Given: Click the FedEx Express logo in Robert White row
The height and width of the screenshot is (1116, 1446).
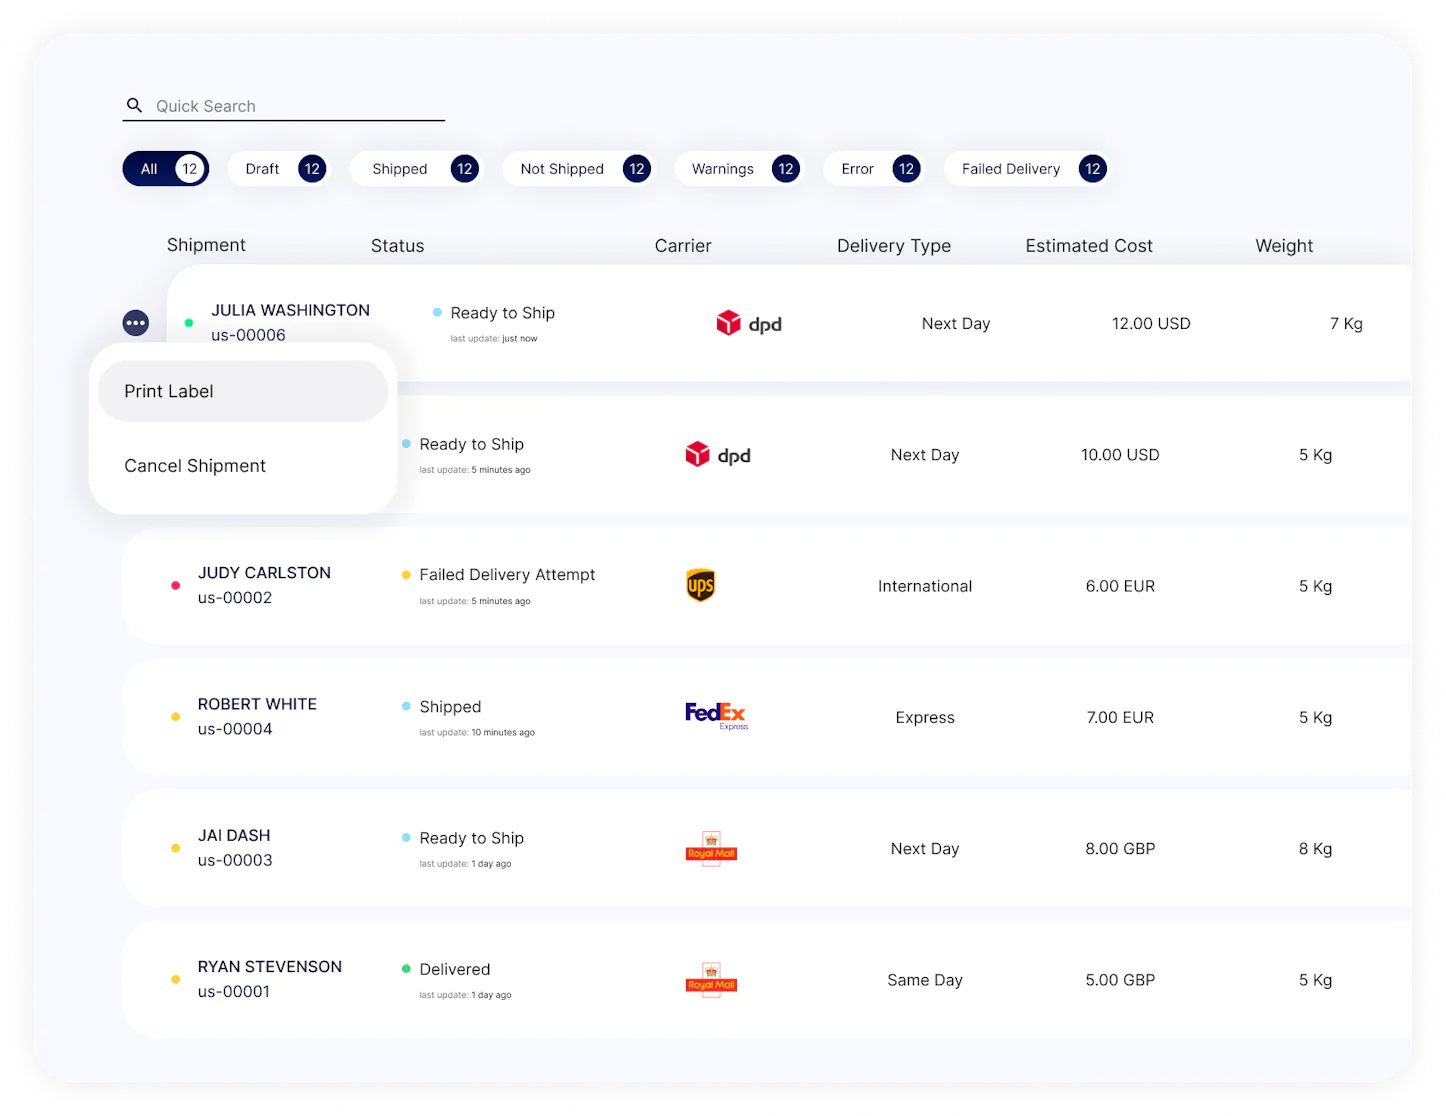Looking at the screenshot, I should tap(716, 716).
